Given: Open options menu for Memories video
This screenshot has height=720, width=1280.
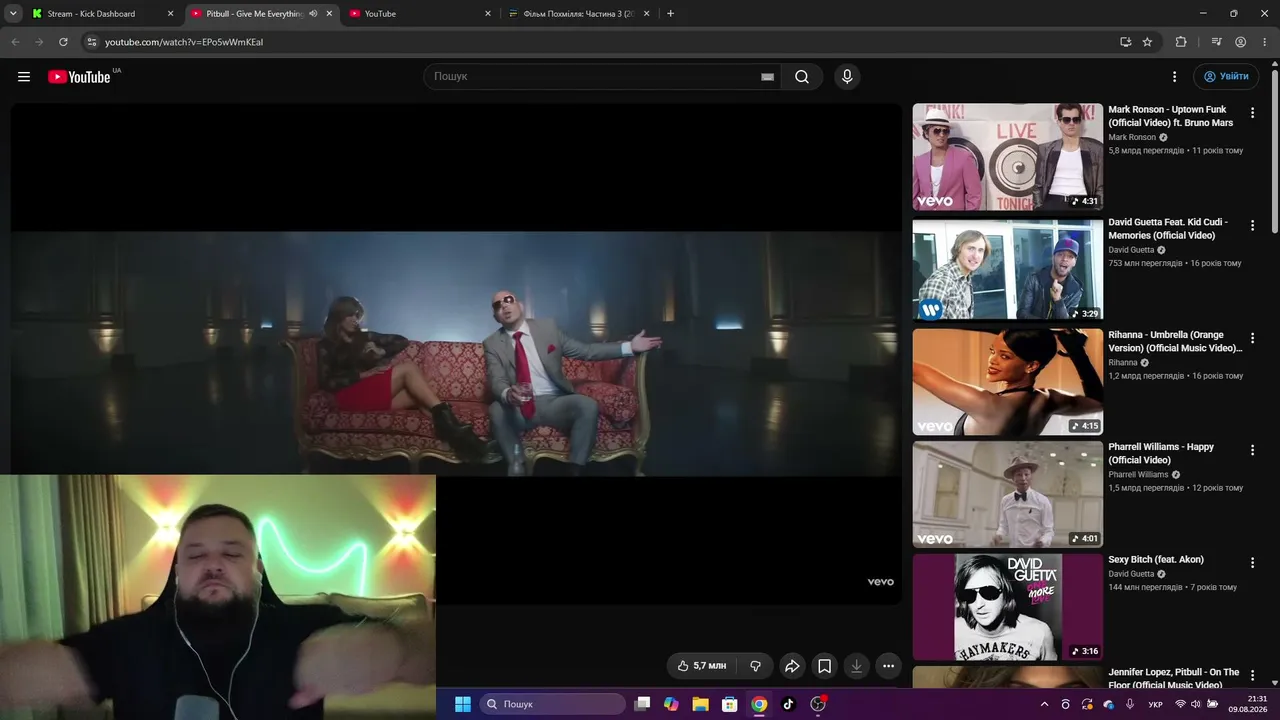Looking at the screenshot, I should coord(1252,226).
